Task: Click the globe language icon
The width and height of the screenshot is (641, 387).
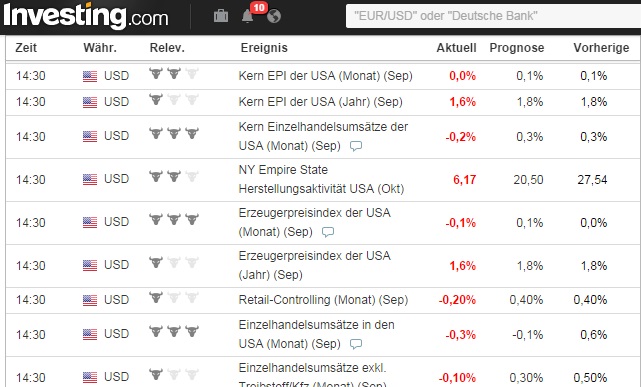Action: pos(274,16)
